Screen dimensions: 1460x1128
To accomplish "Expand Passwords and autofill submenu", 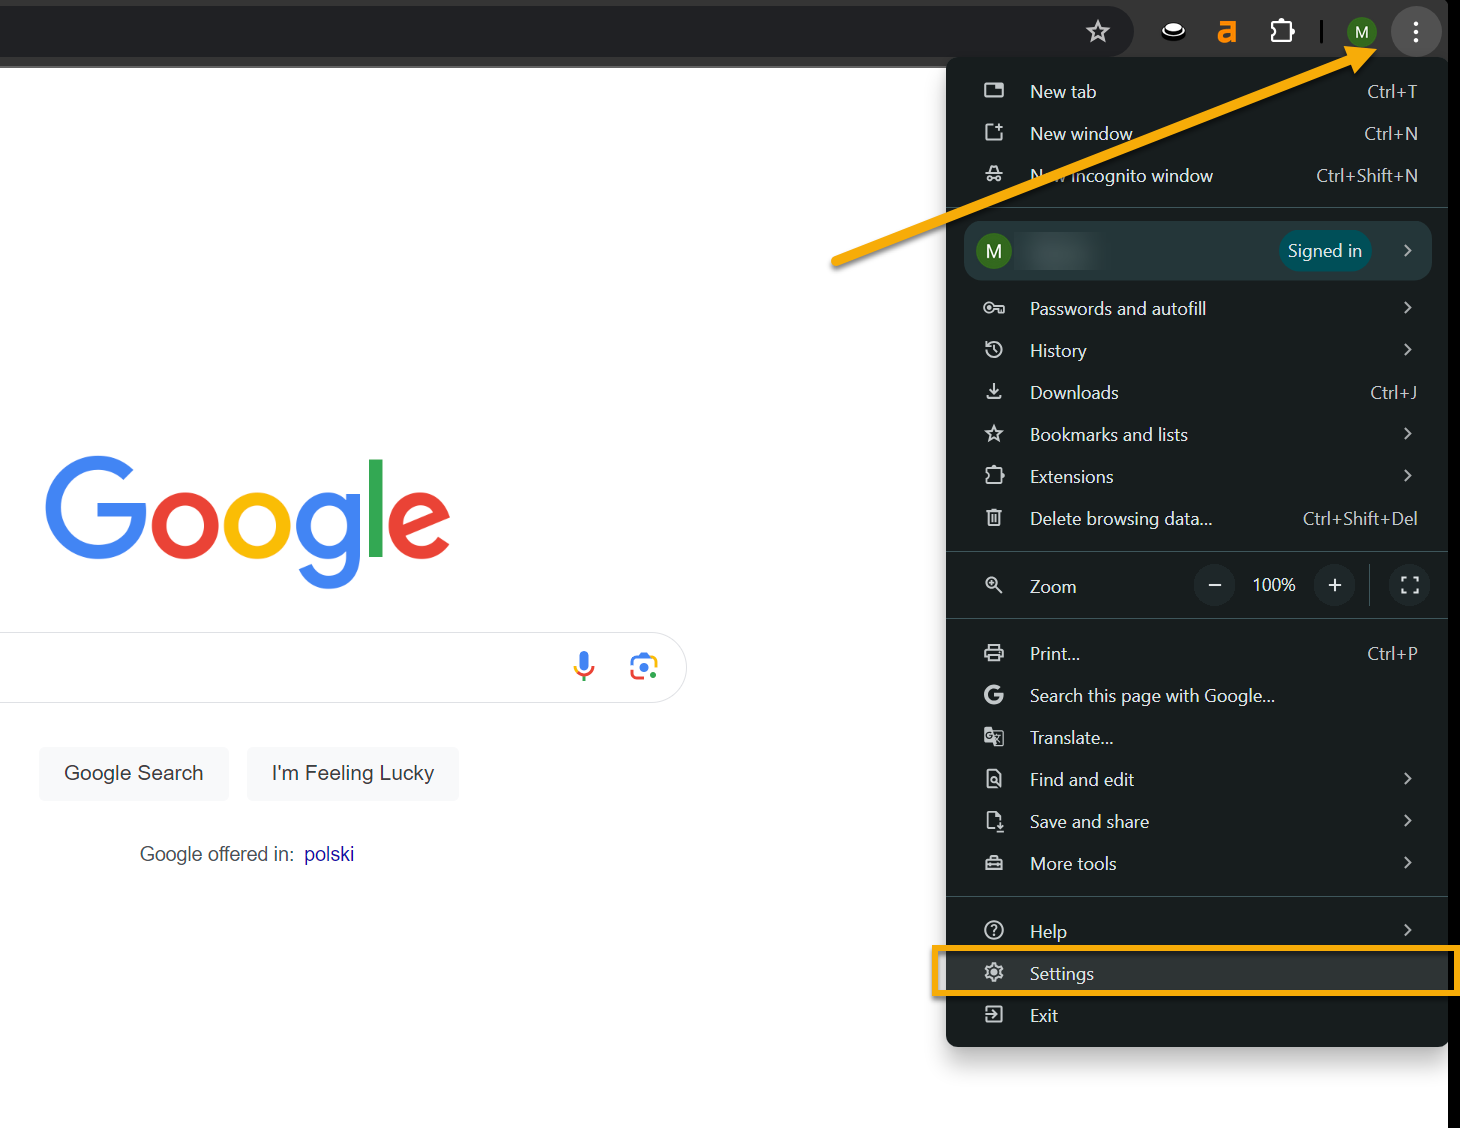I will tap(1197, 308).
